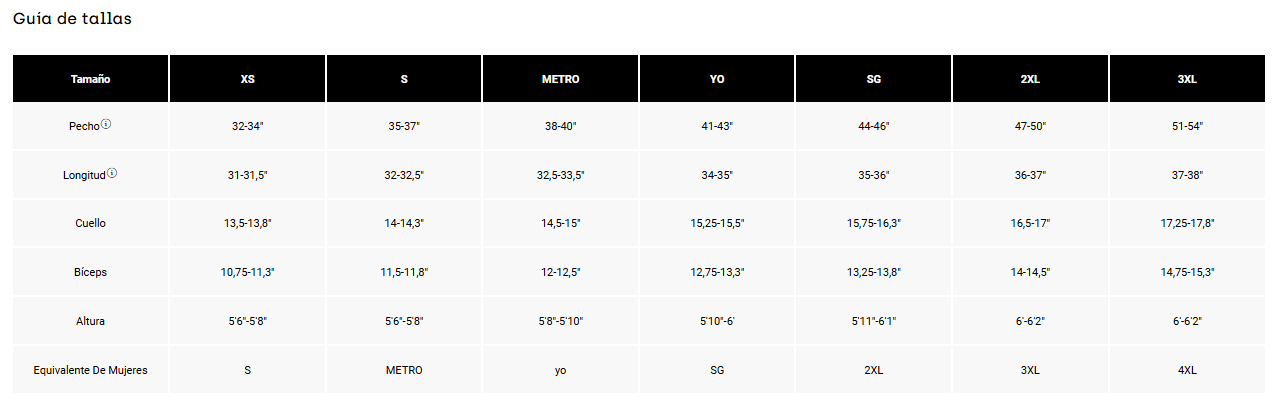Image resolution: width=1280 pixels, height=414 pixels.
Task: Click the Cuello row label
Action: click(90, 223)
